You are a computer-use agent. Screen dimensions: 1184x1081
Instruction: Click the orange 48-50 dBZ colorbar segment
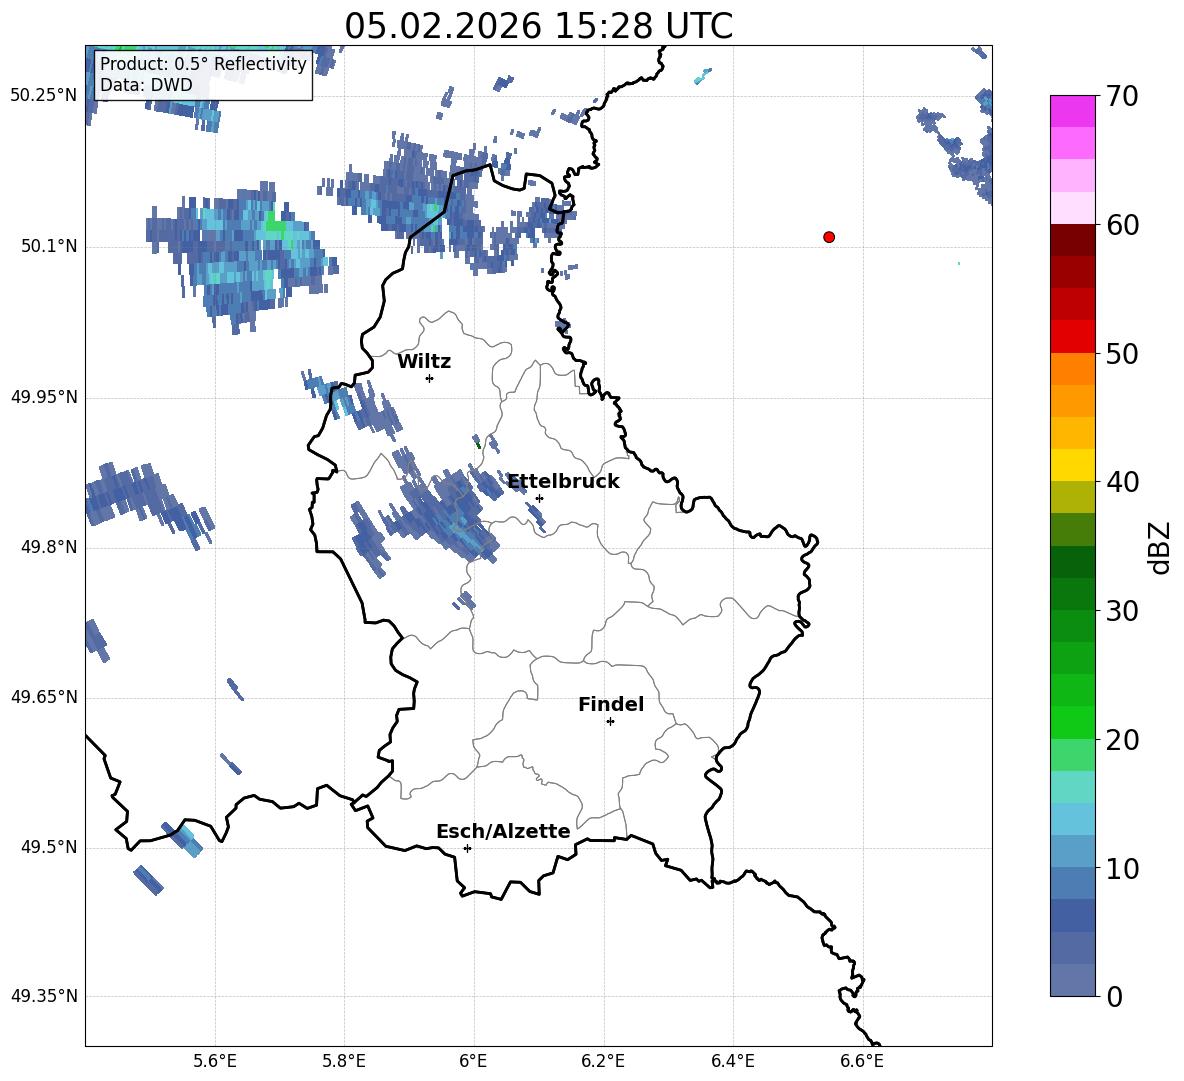1073,369
